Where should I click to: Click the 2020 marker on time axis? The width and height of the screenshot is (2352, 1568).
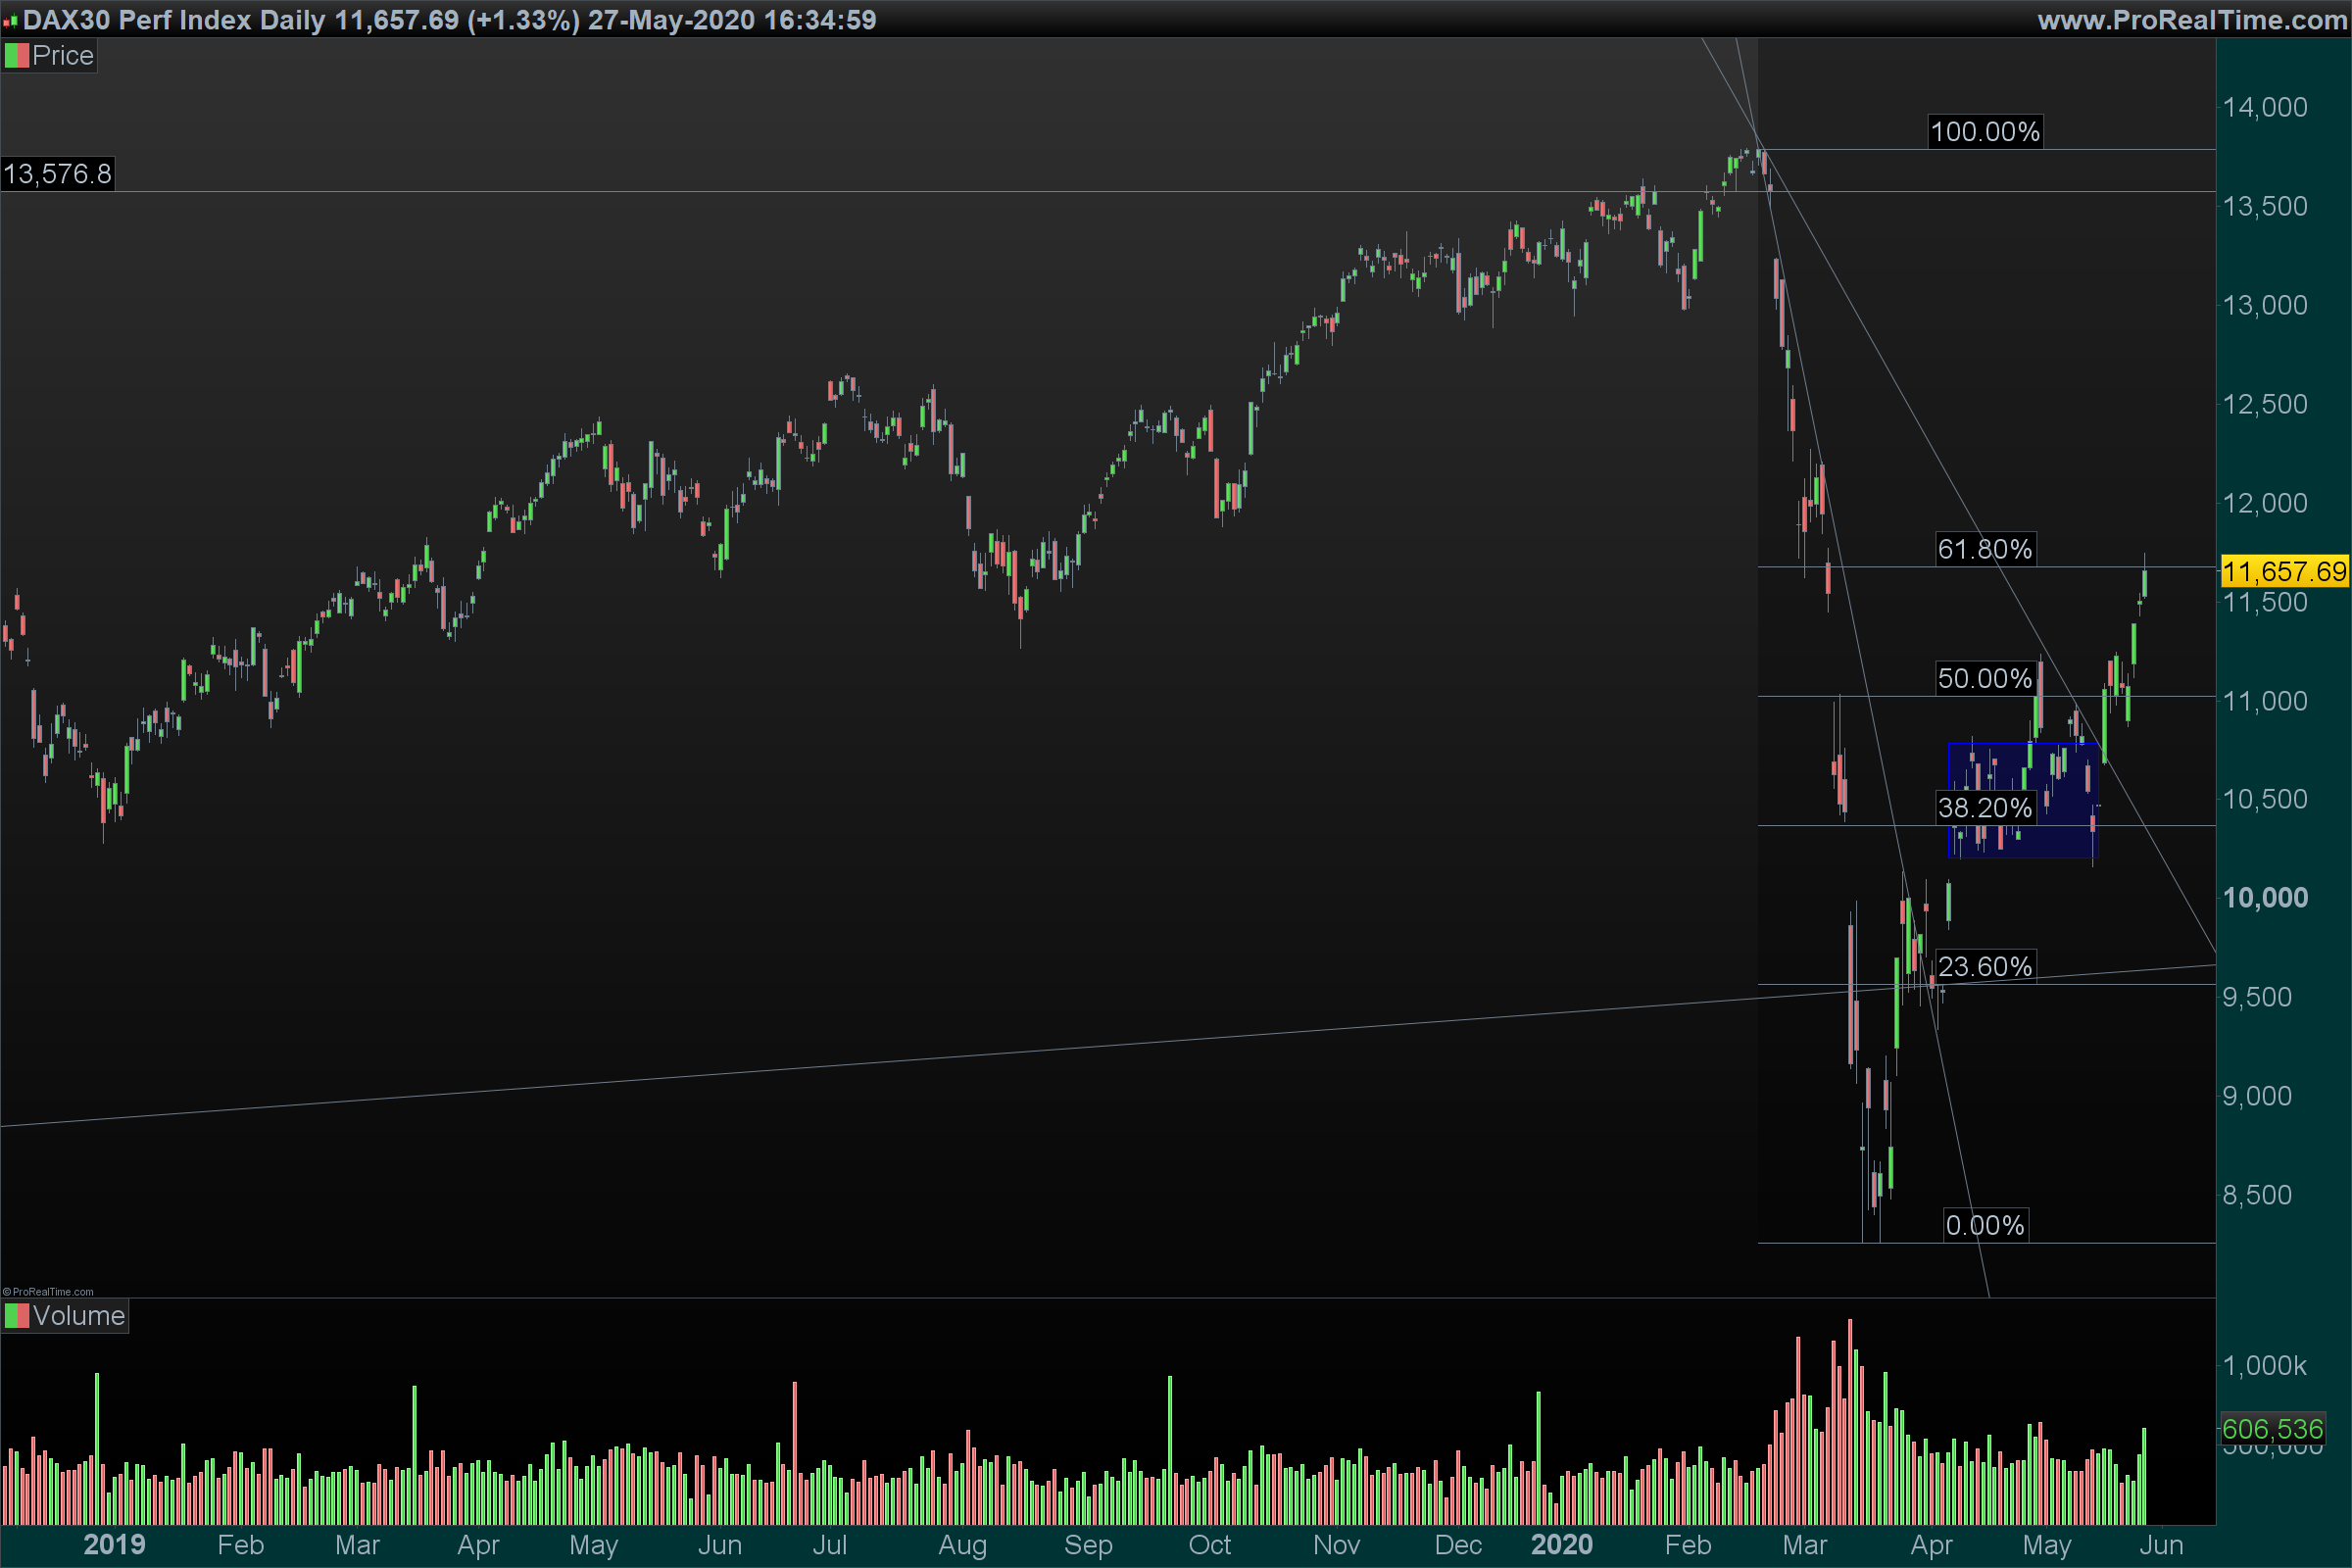click(x=1562, y=1545)
